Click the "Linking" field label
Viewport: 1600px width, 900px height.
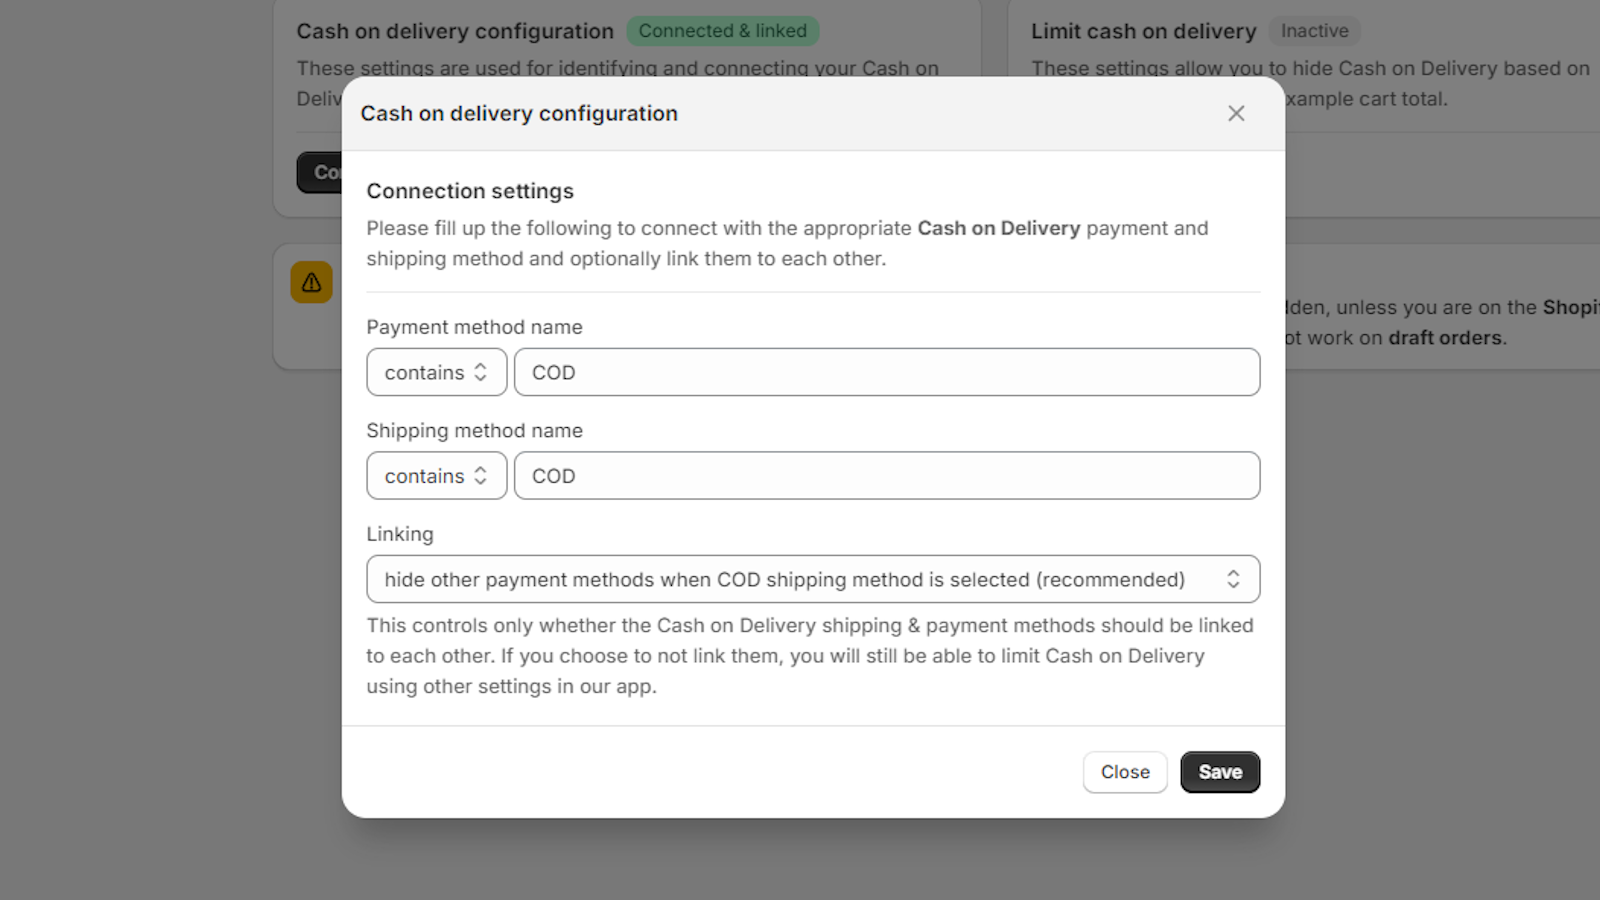click(400, 534)
